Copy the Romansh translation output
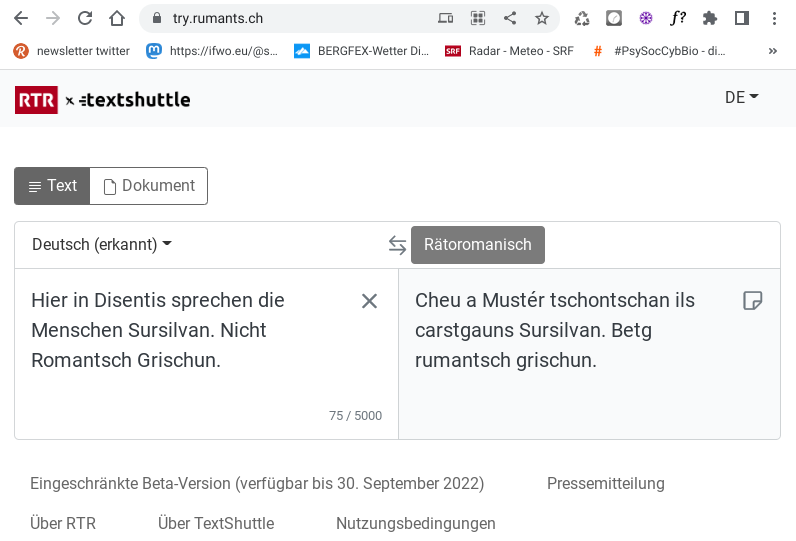The height and width of the screenshot is (541, 796). 753,301
